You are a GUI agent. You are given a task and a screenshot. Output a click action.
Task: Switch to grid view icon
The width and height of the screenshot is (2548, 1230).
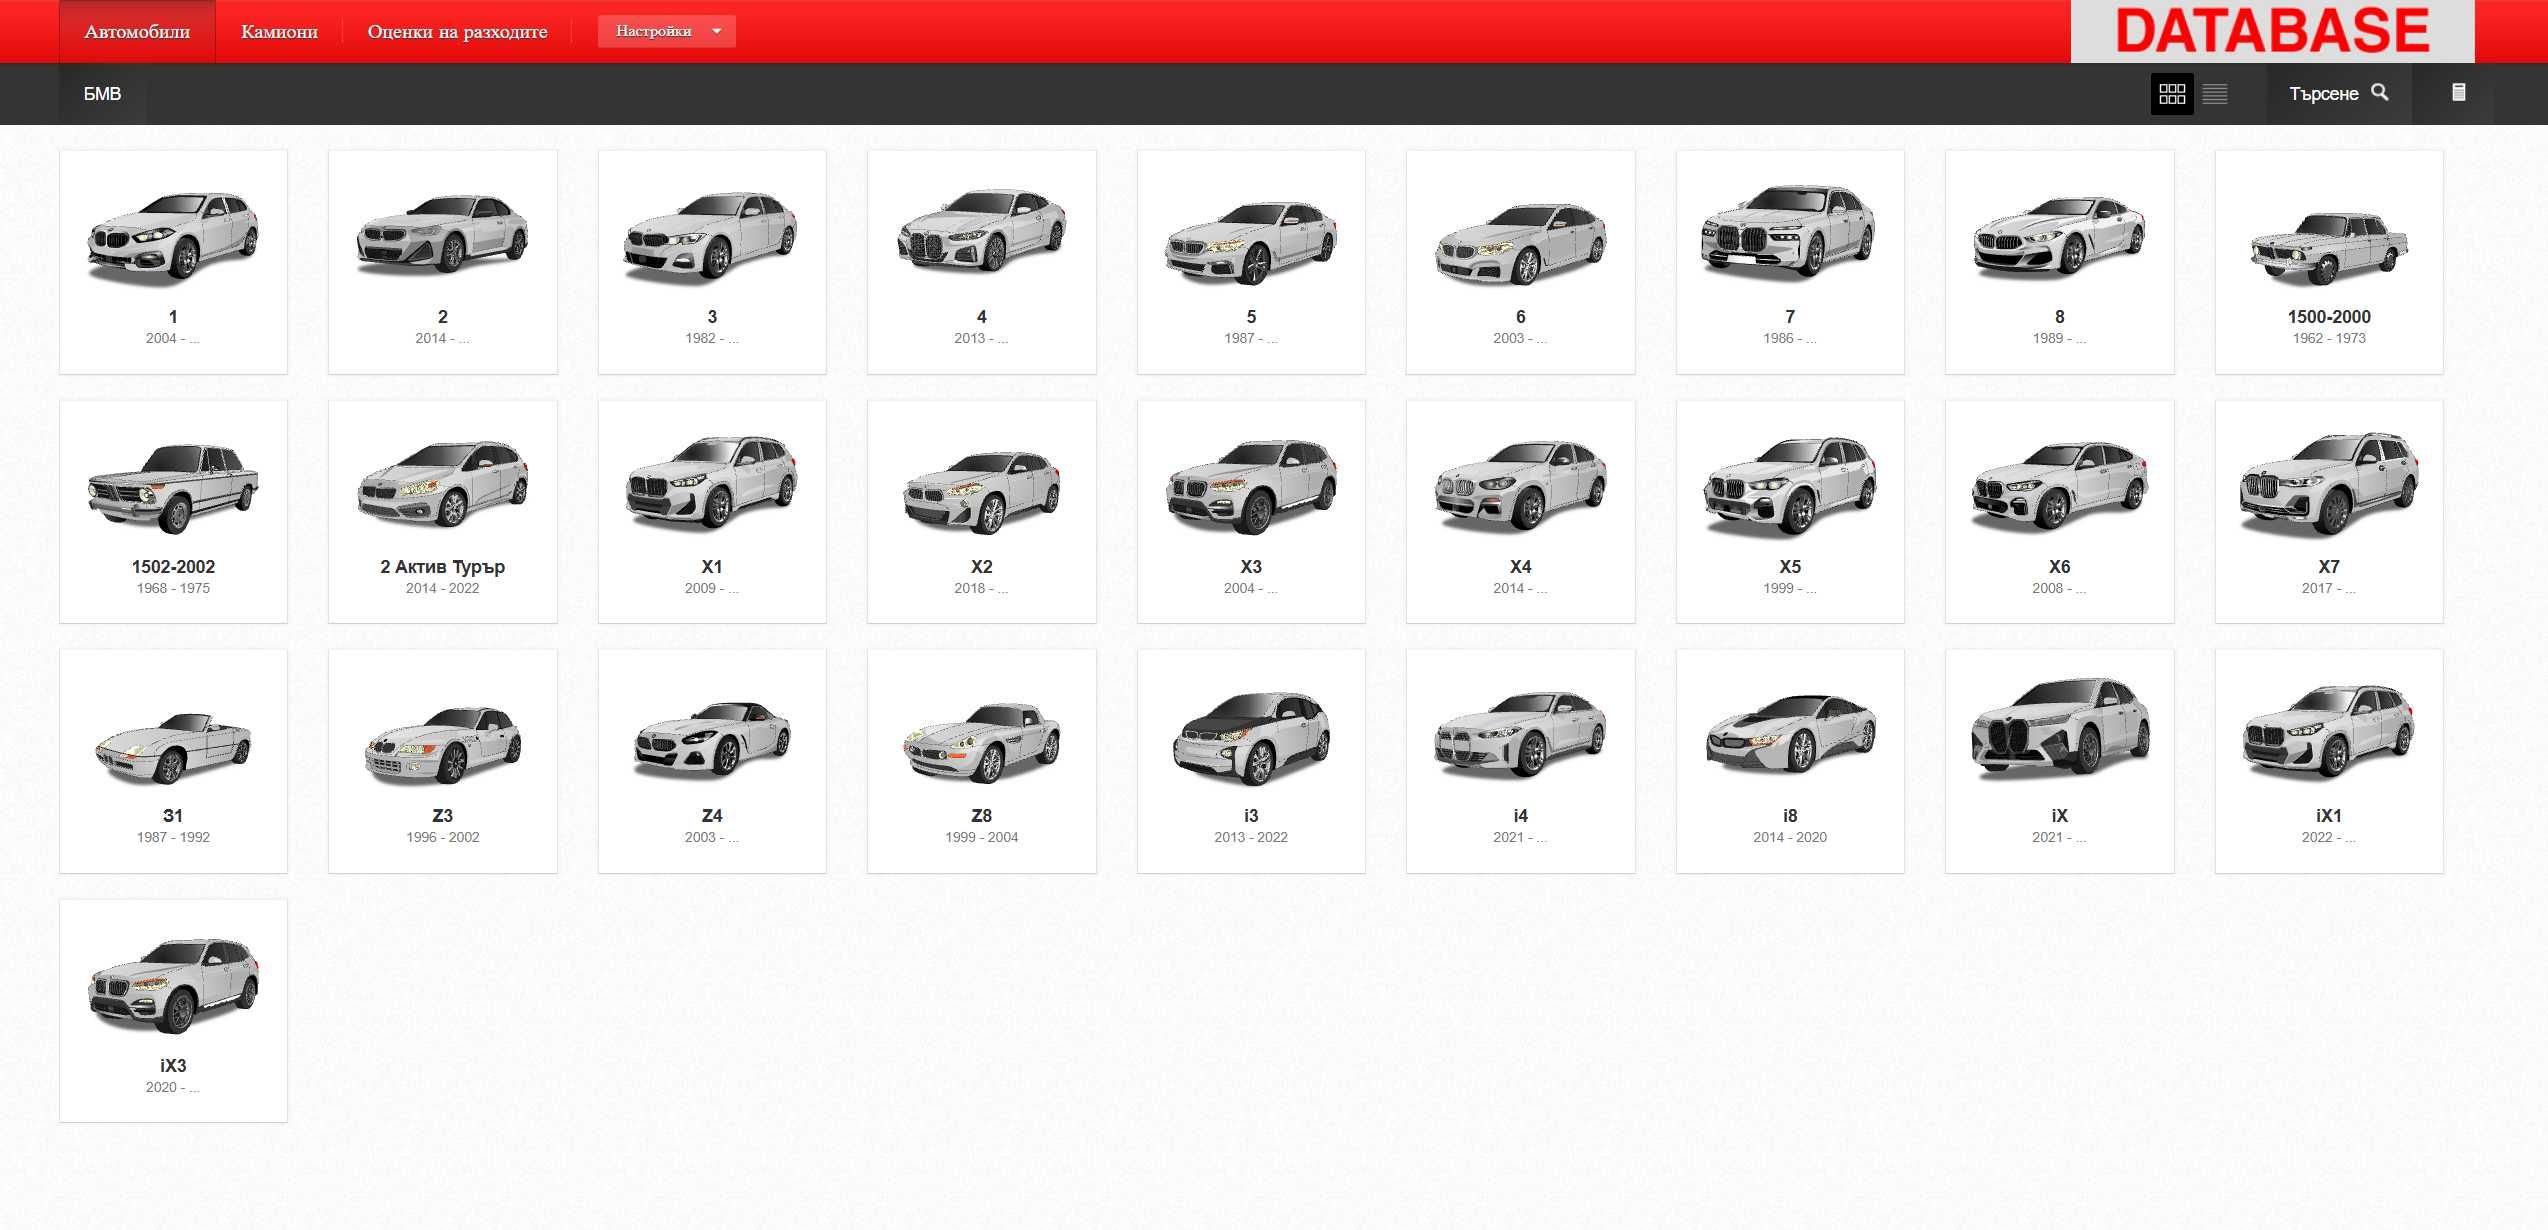coord(2171,94)
